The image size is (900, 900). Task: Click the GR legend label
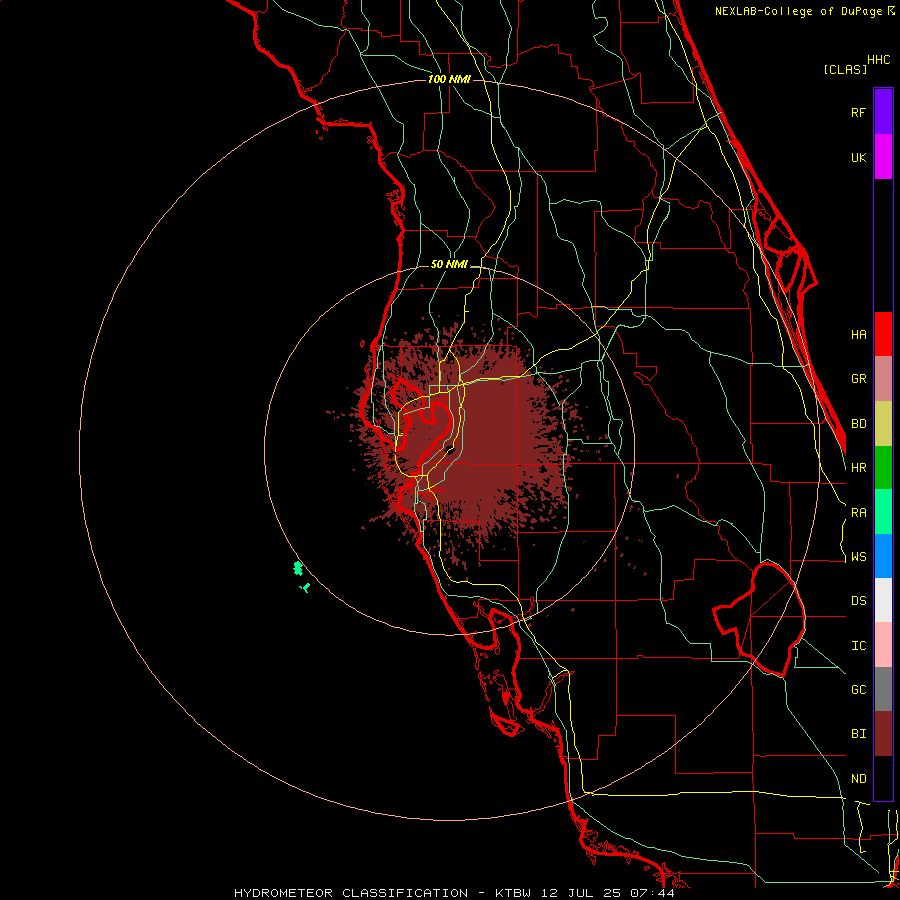(858, 379)
